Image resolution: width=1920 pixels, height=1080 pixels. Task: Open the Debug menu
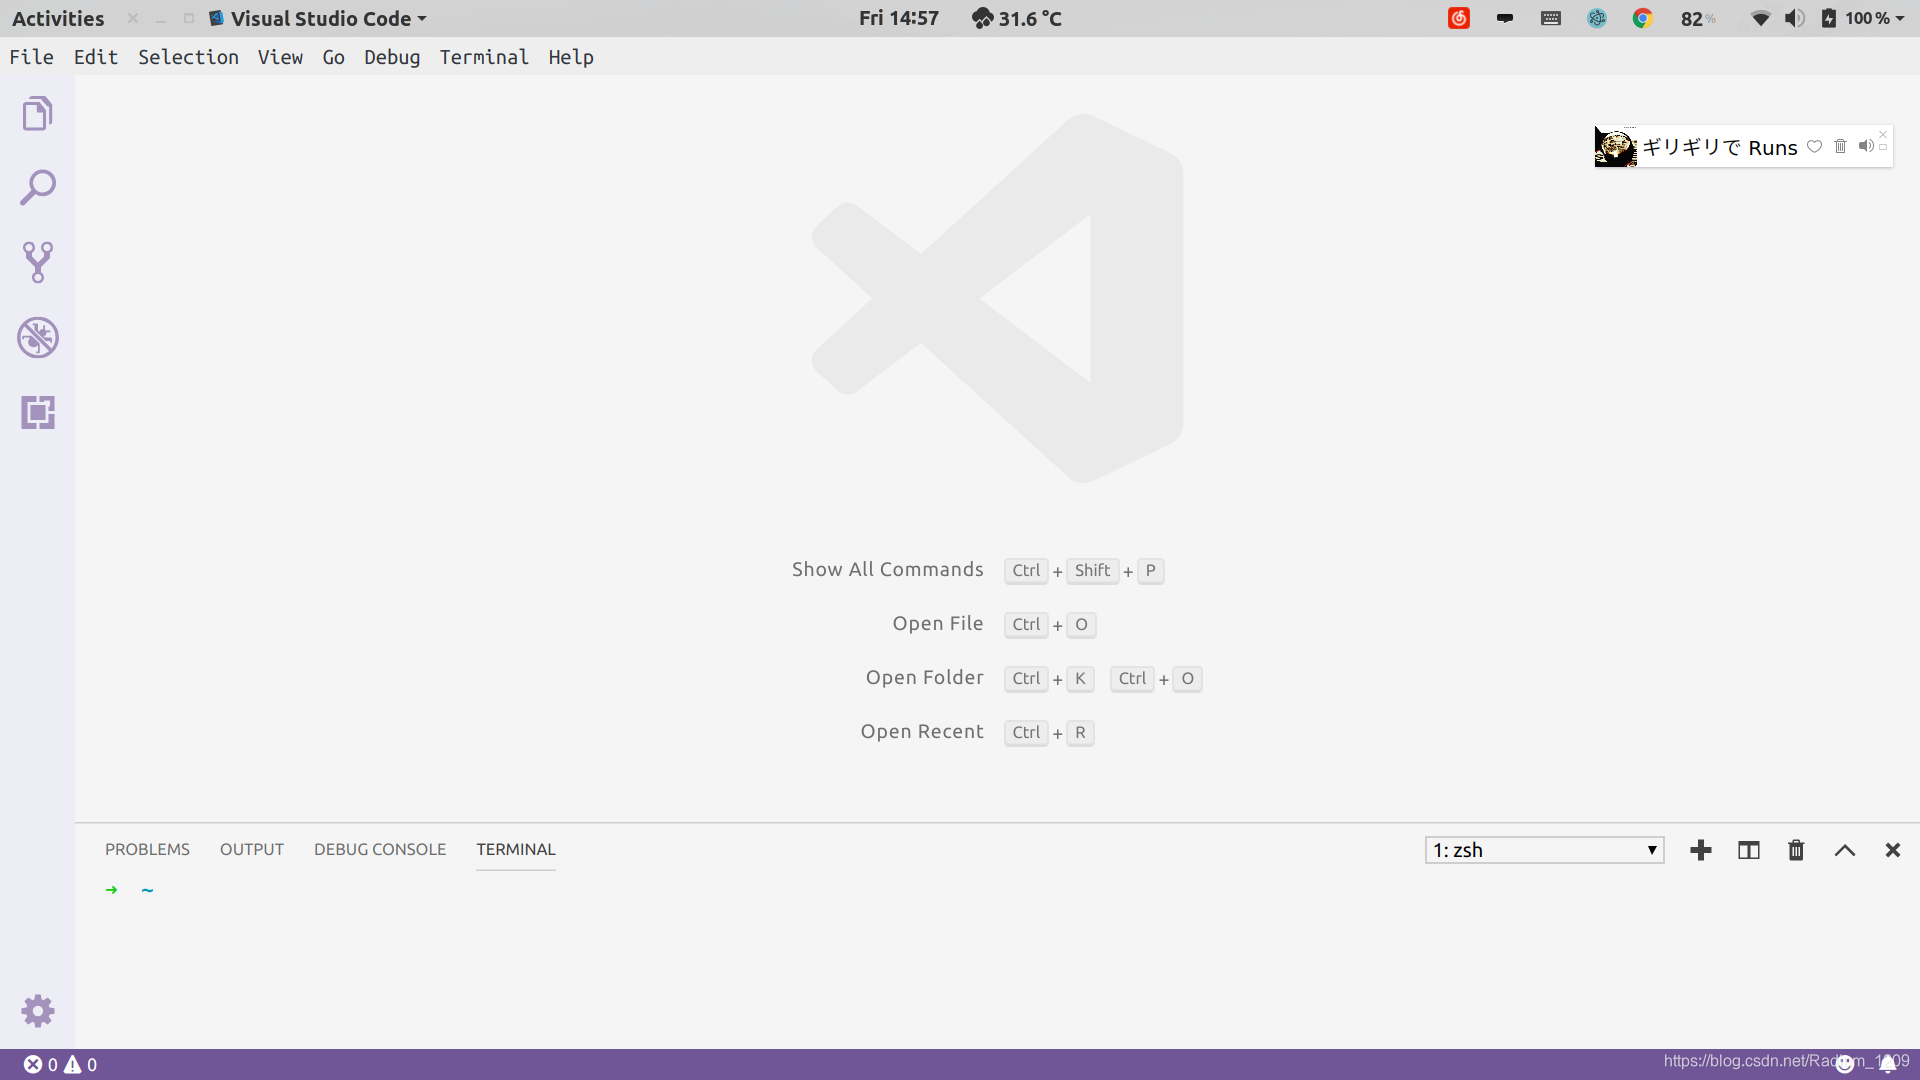point(392,57)
